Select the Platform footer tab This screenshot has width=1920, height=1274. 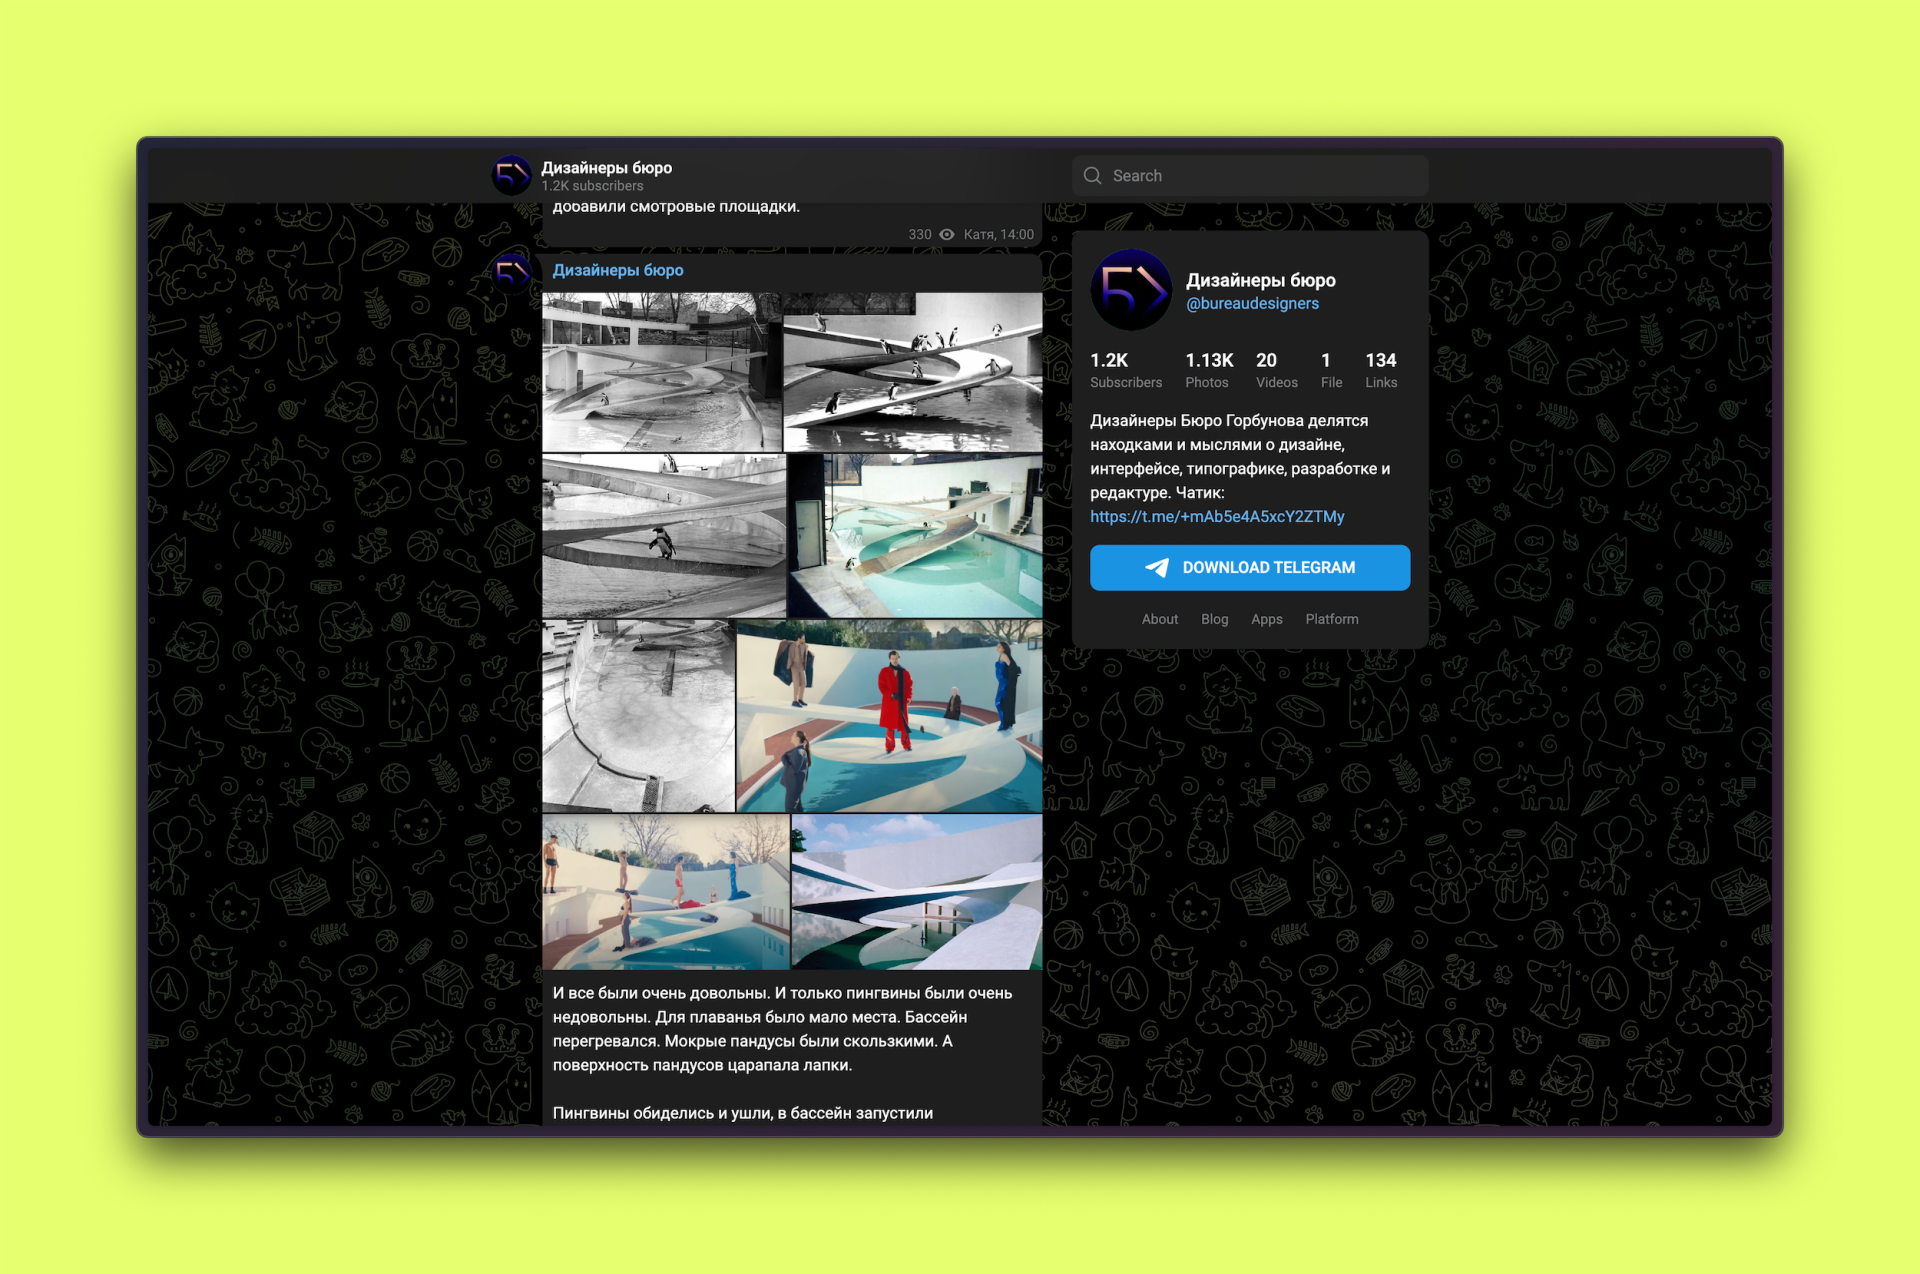(1330, 621)
